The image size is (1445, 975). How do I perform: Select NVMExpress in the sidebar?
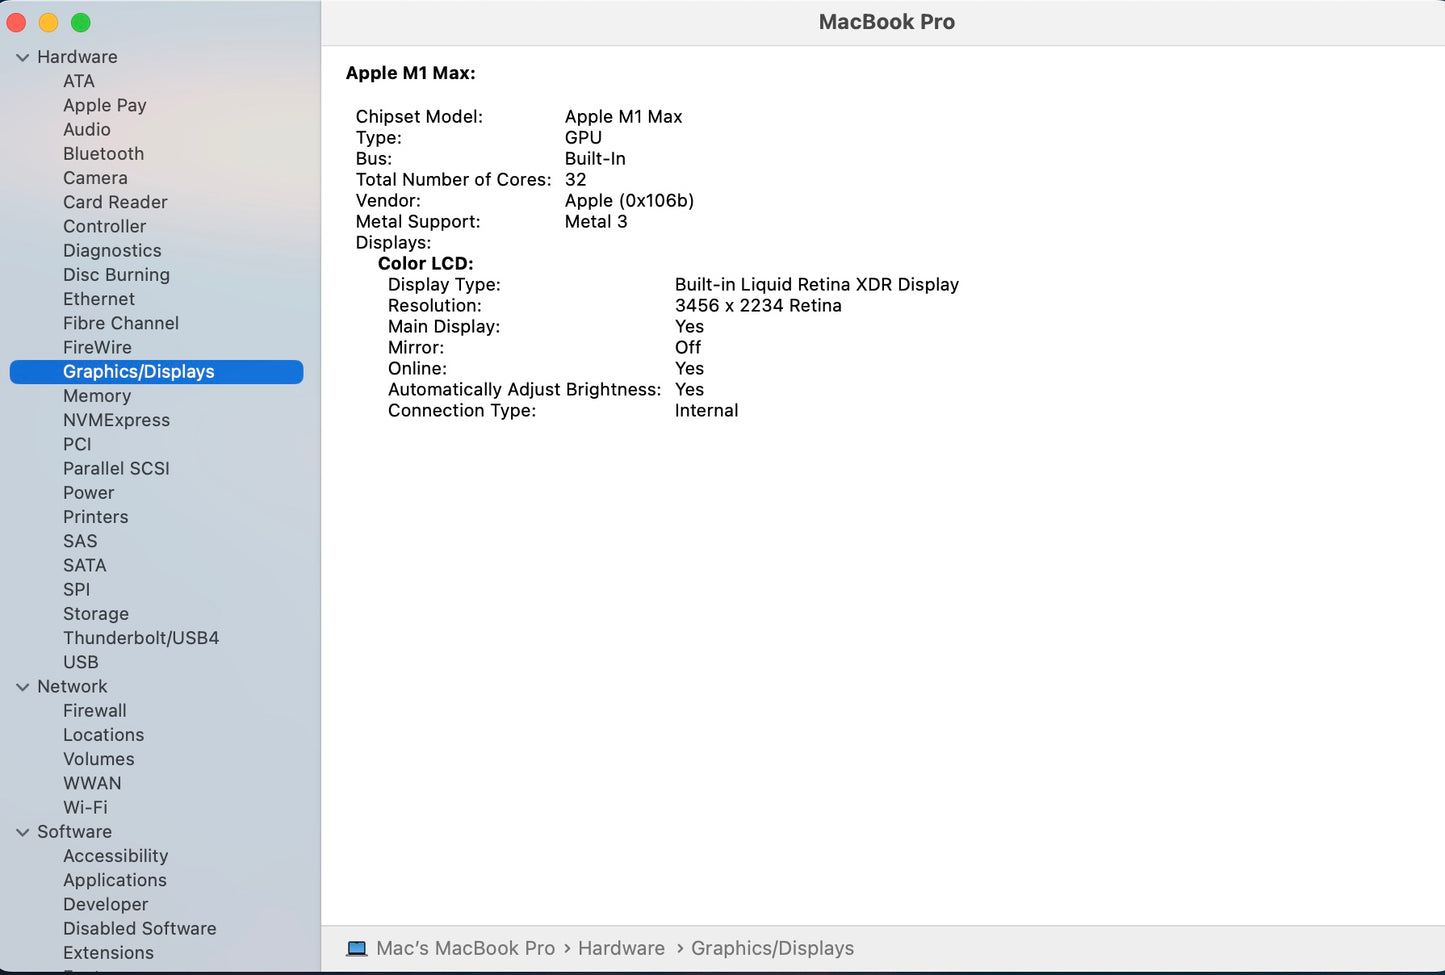tap(116, 420)
